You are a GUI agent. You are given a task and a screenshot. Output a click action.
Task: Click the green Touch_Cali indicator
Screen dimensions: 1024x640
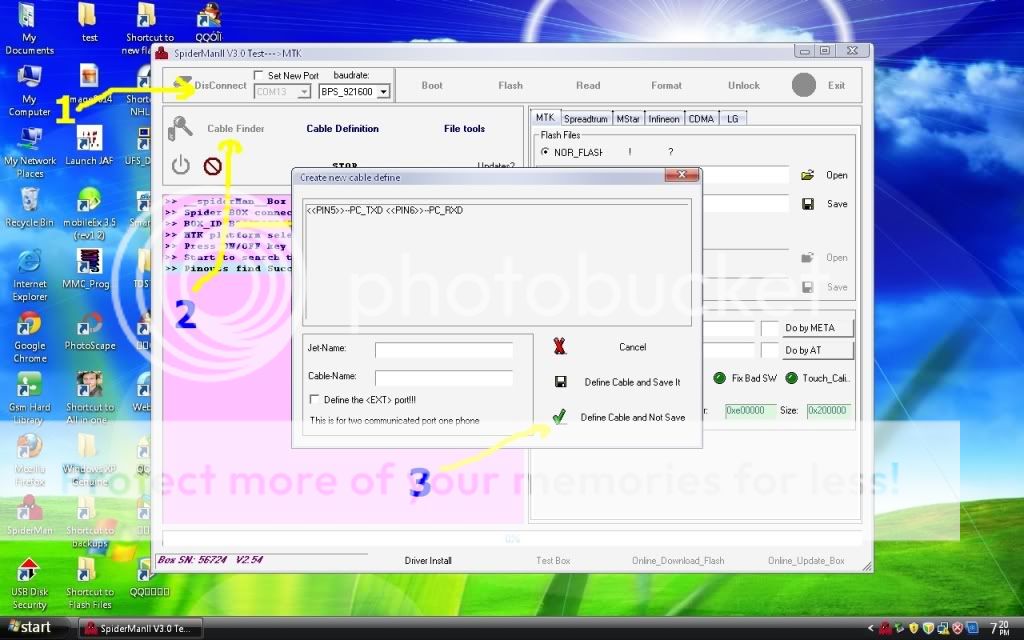(x=791, y=378)
